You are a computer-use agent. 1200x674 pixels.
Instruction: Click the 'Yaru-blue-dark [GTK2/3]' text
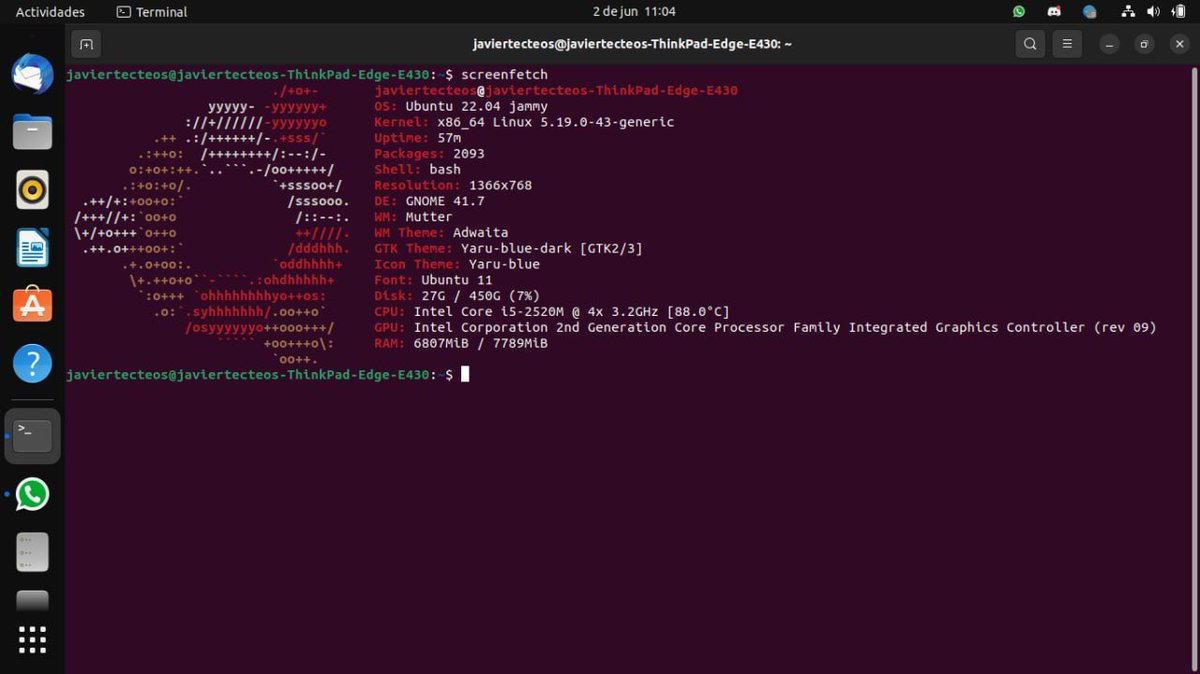[551, 248]
